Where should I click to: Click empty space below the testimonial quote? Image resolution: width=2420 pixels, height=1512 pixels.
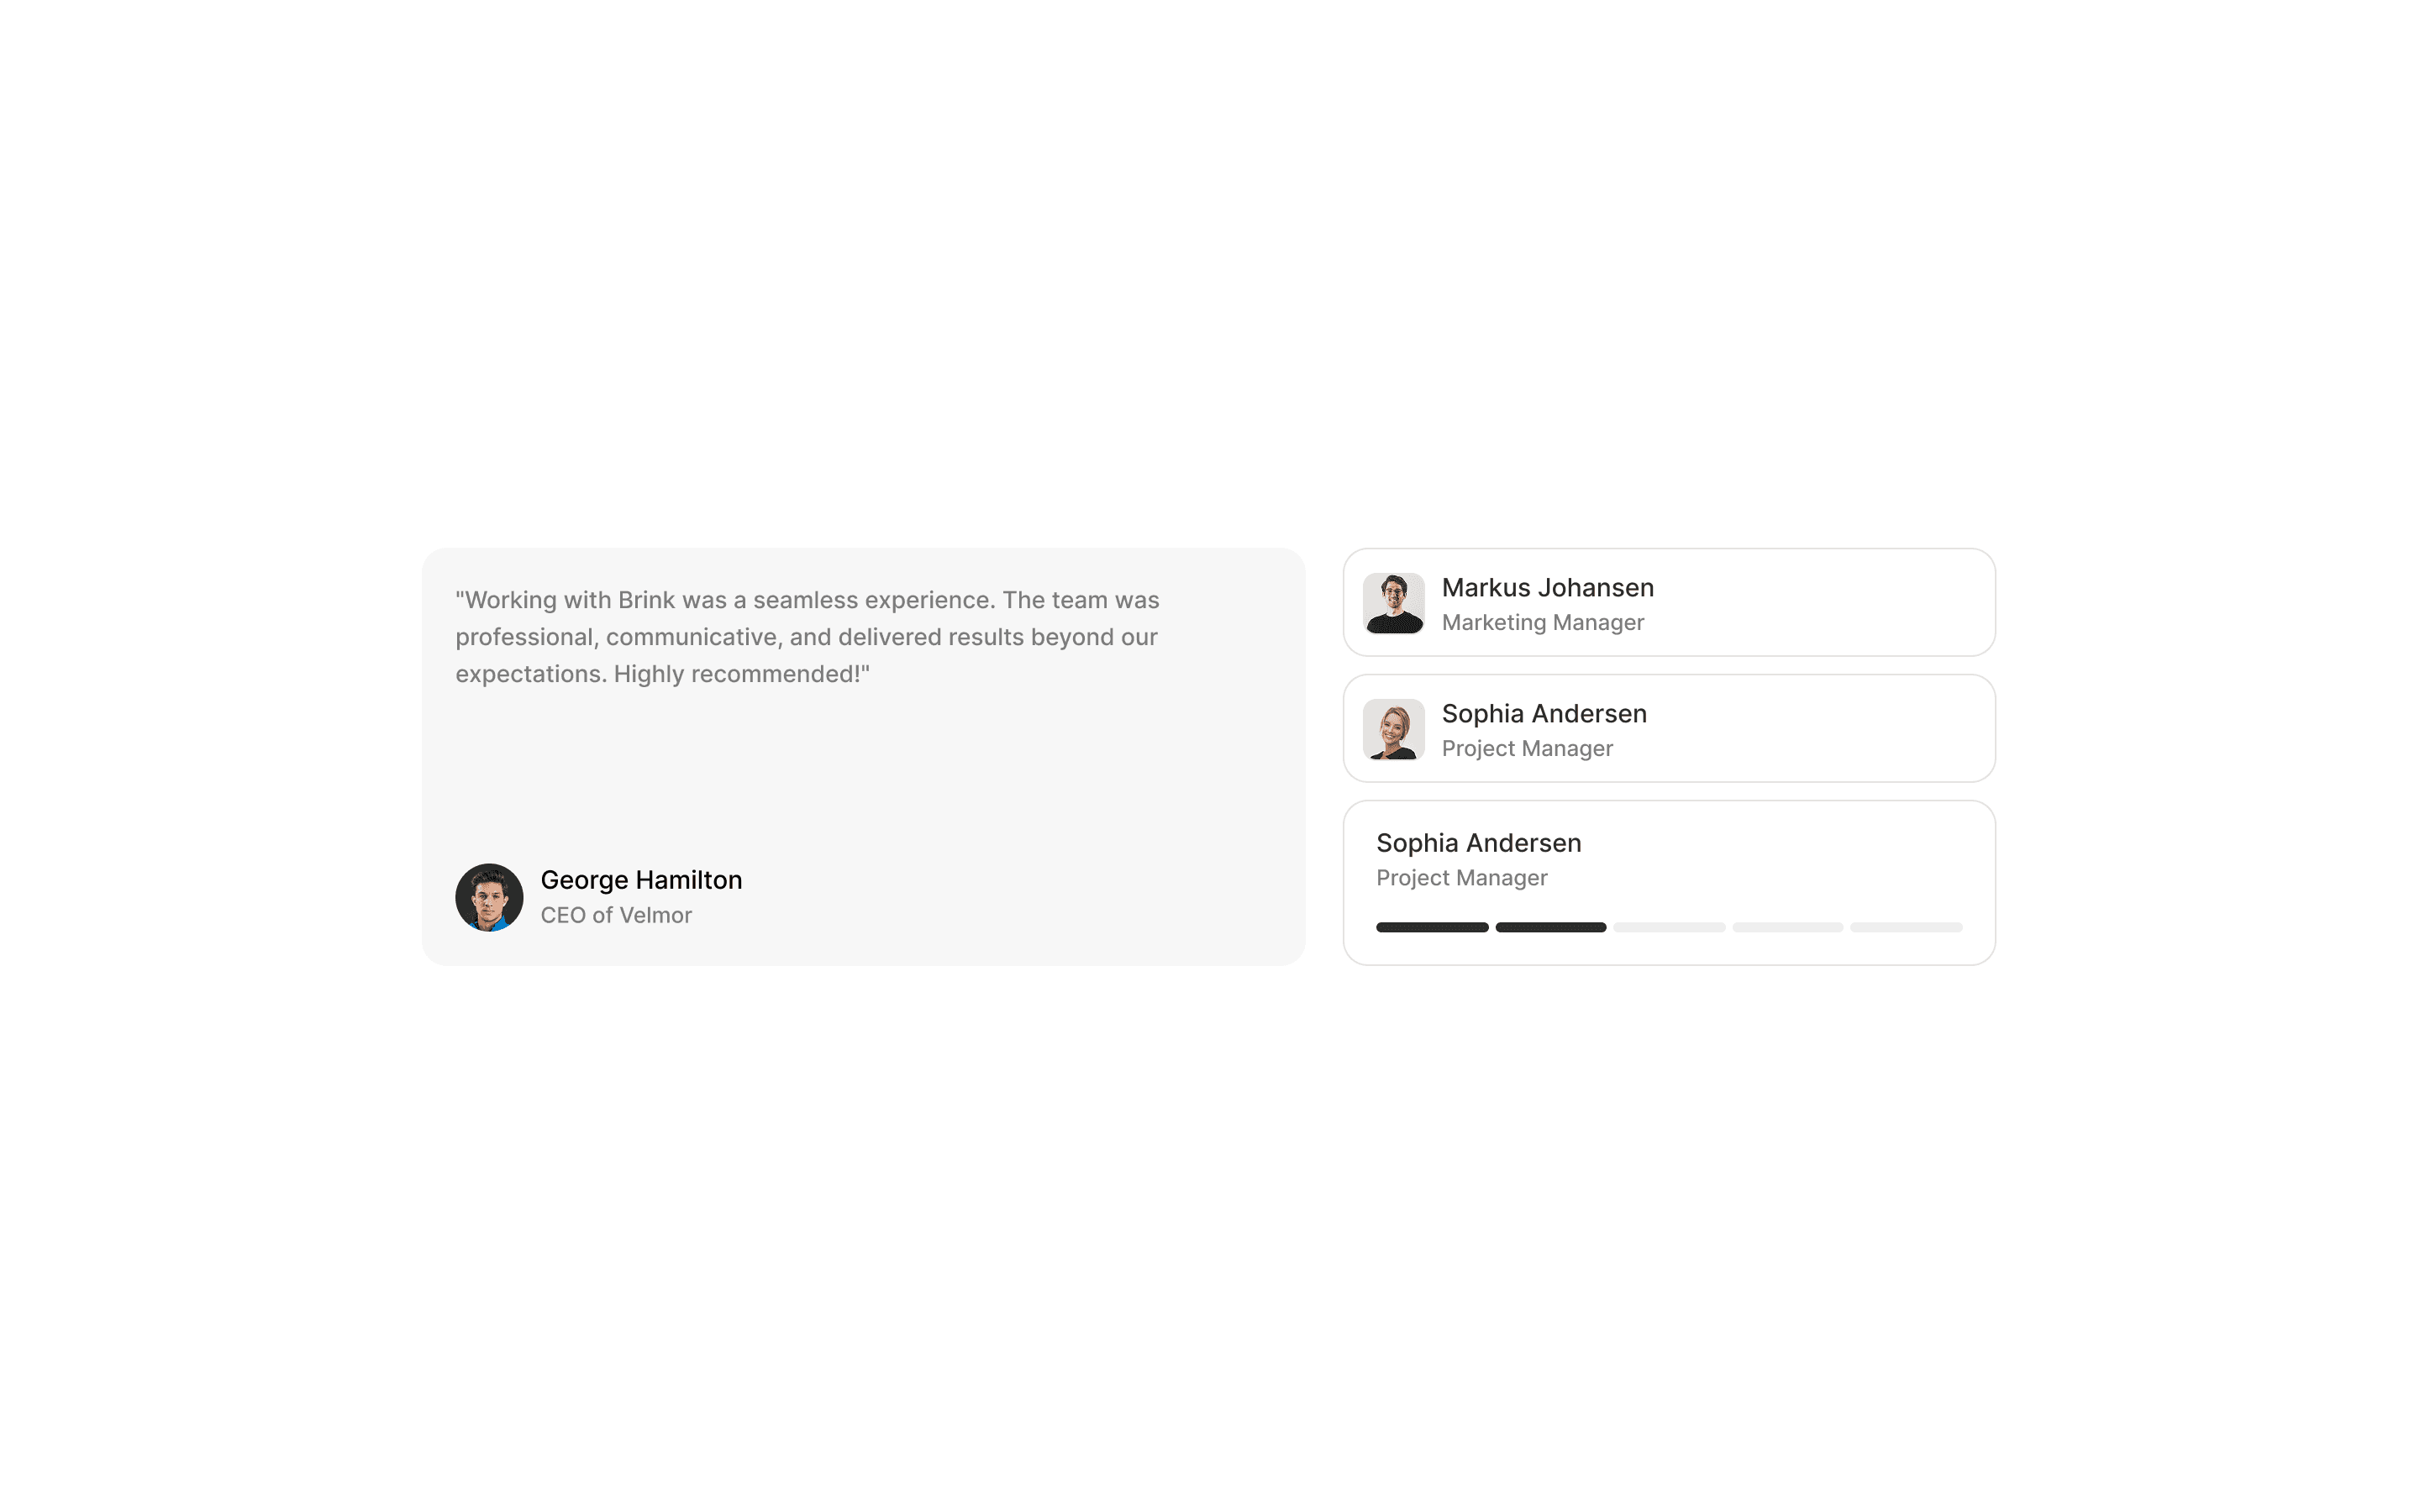click(x=860, y=770)
